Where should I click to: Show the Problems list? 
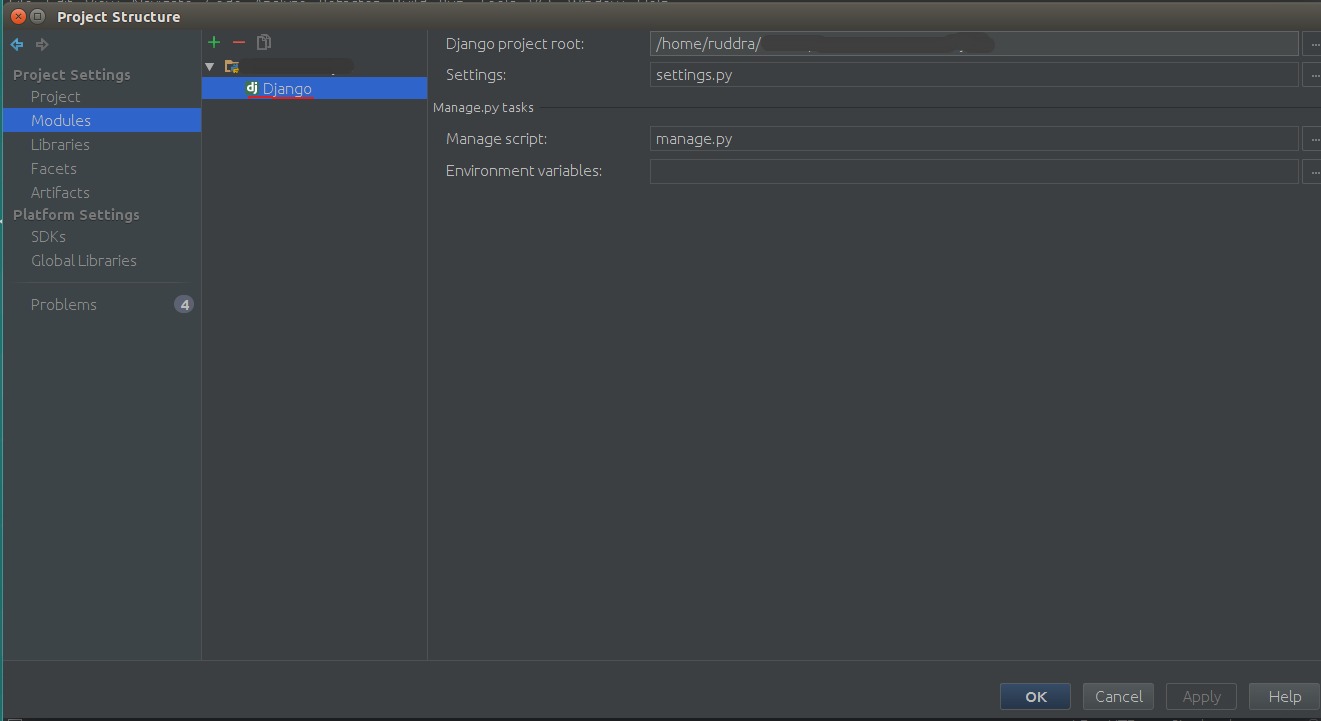[x=63, y=304]
